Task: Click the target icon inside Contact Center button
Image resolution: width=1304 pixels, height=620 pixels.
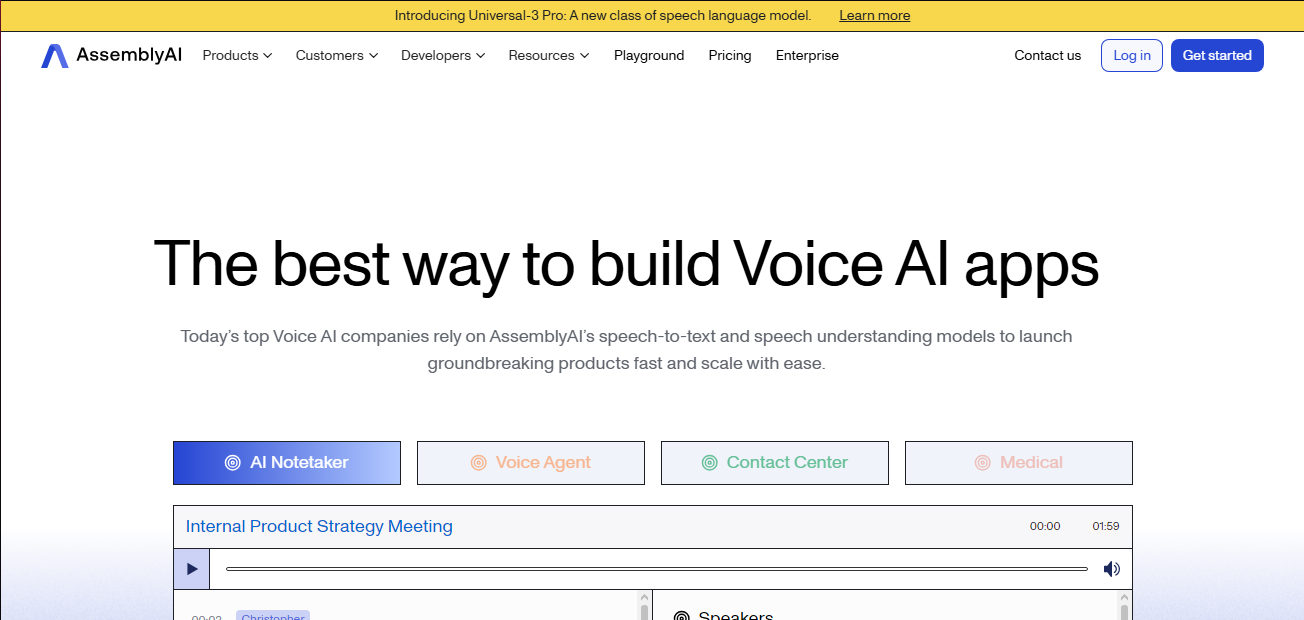Action: click(x=710, y=462)
